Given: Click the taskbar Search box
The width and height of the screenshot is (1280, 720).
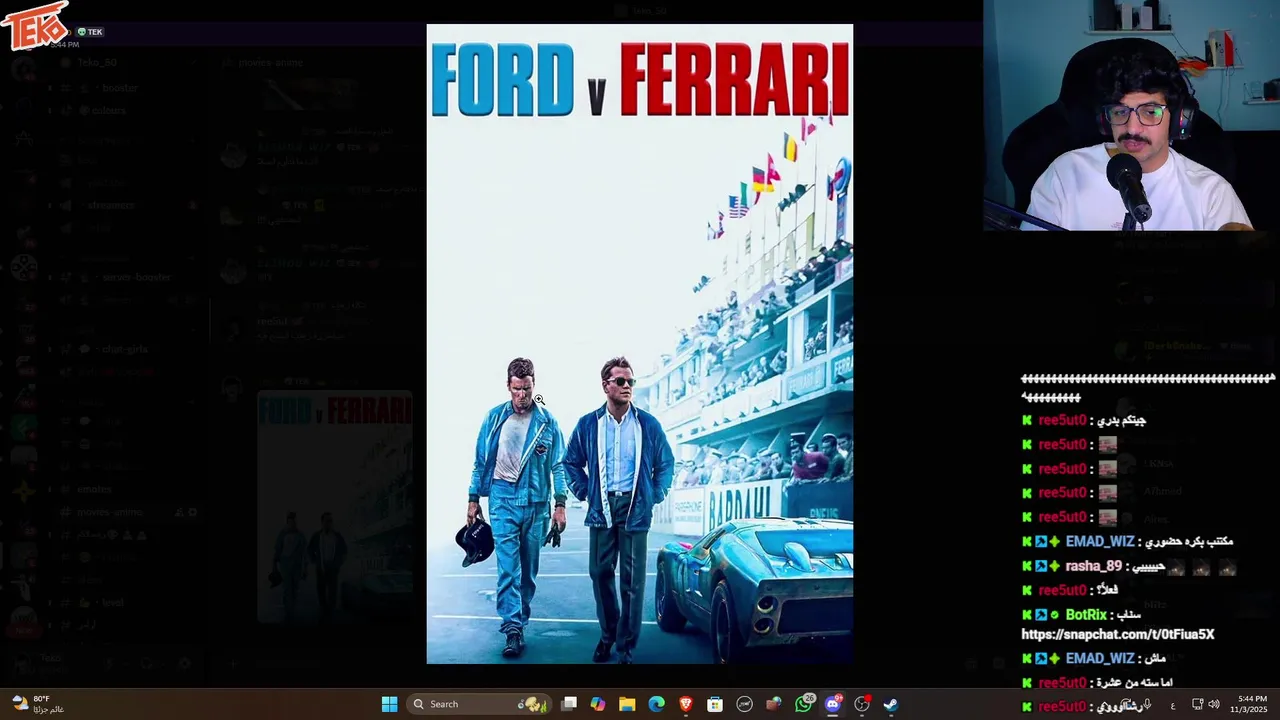Looking at the screenshot, I should pos(480,704).
